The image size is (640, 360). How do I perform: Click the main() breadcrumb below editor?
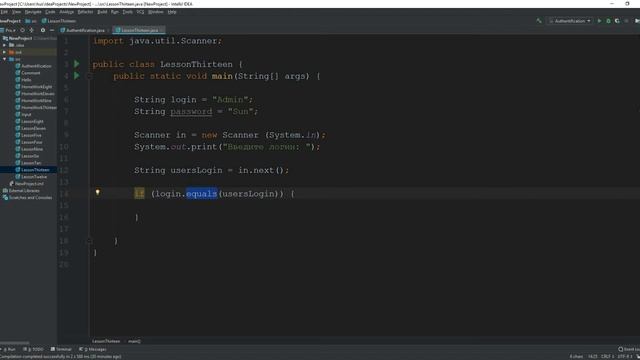[x=134, y=341]
